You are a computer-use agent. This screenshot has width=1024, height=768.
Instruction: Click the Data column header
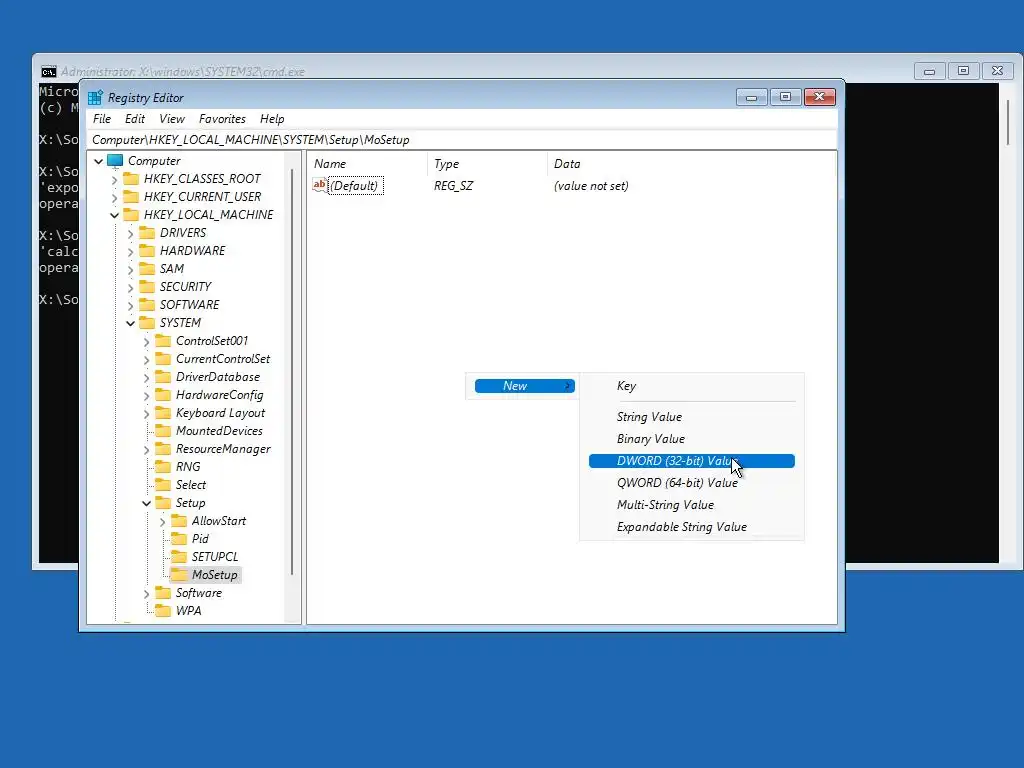(x=691, y=164)
